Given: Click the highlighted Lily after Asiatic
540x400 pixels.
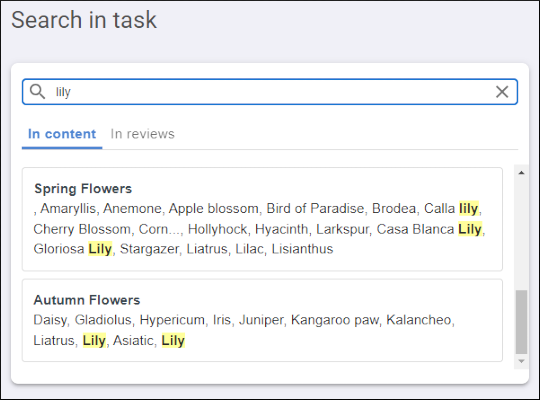Looking at the screenshot, I should coord(173,340).
